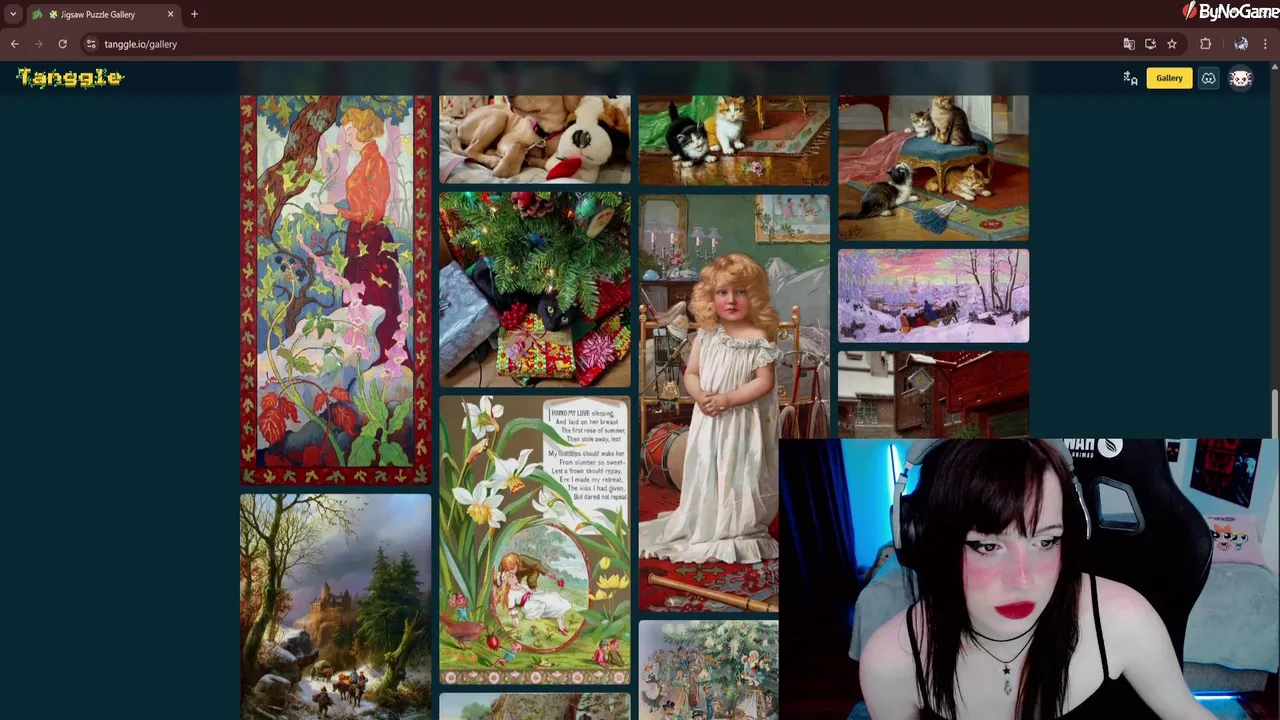Open the cat-face user avatar menu

coord(1240,78)
